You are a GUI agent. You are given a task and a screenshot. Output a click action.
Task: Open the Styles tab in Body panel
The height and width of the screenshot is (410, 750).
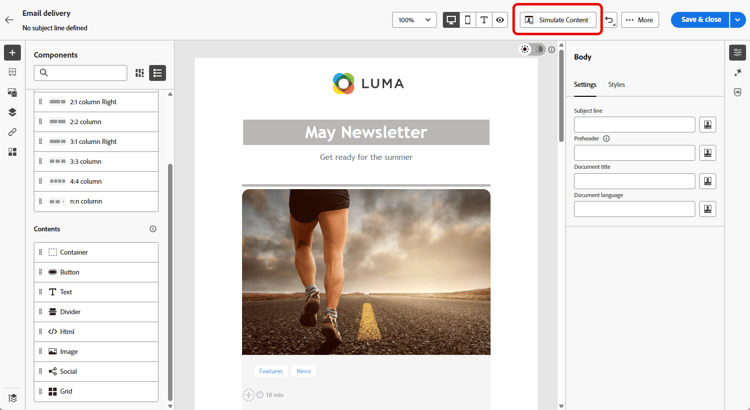point(616,85)
